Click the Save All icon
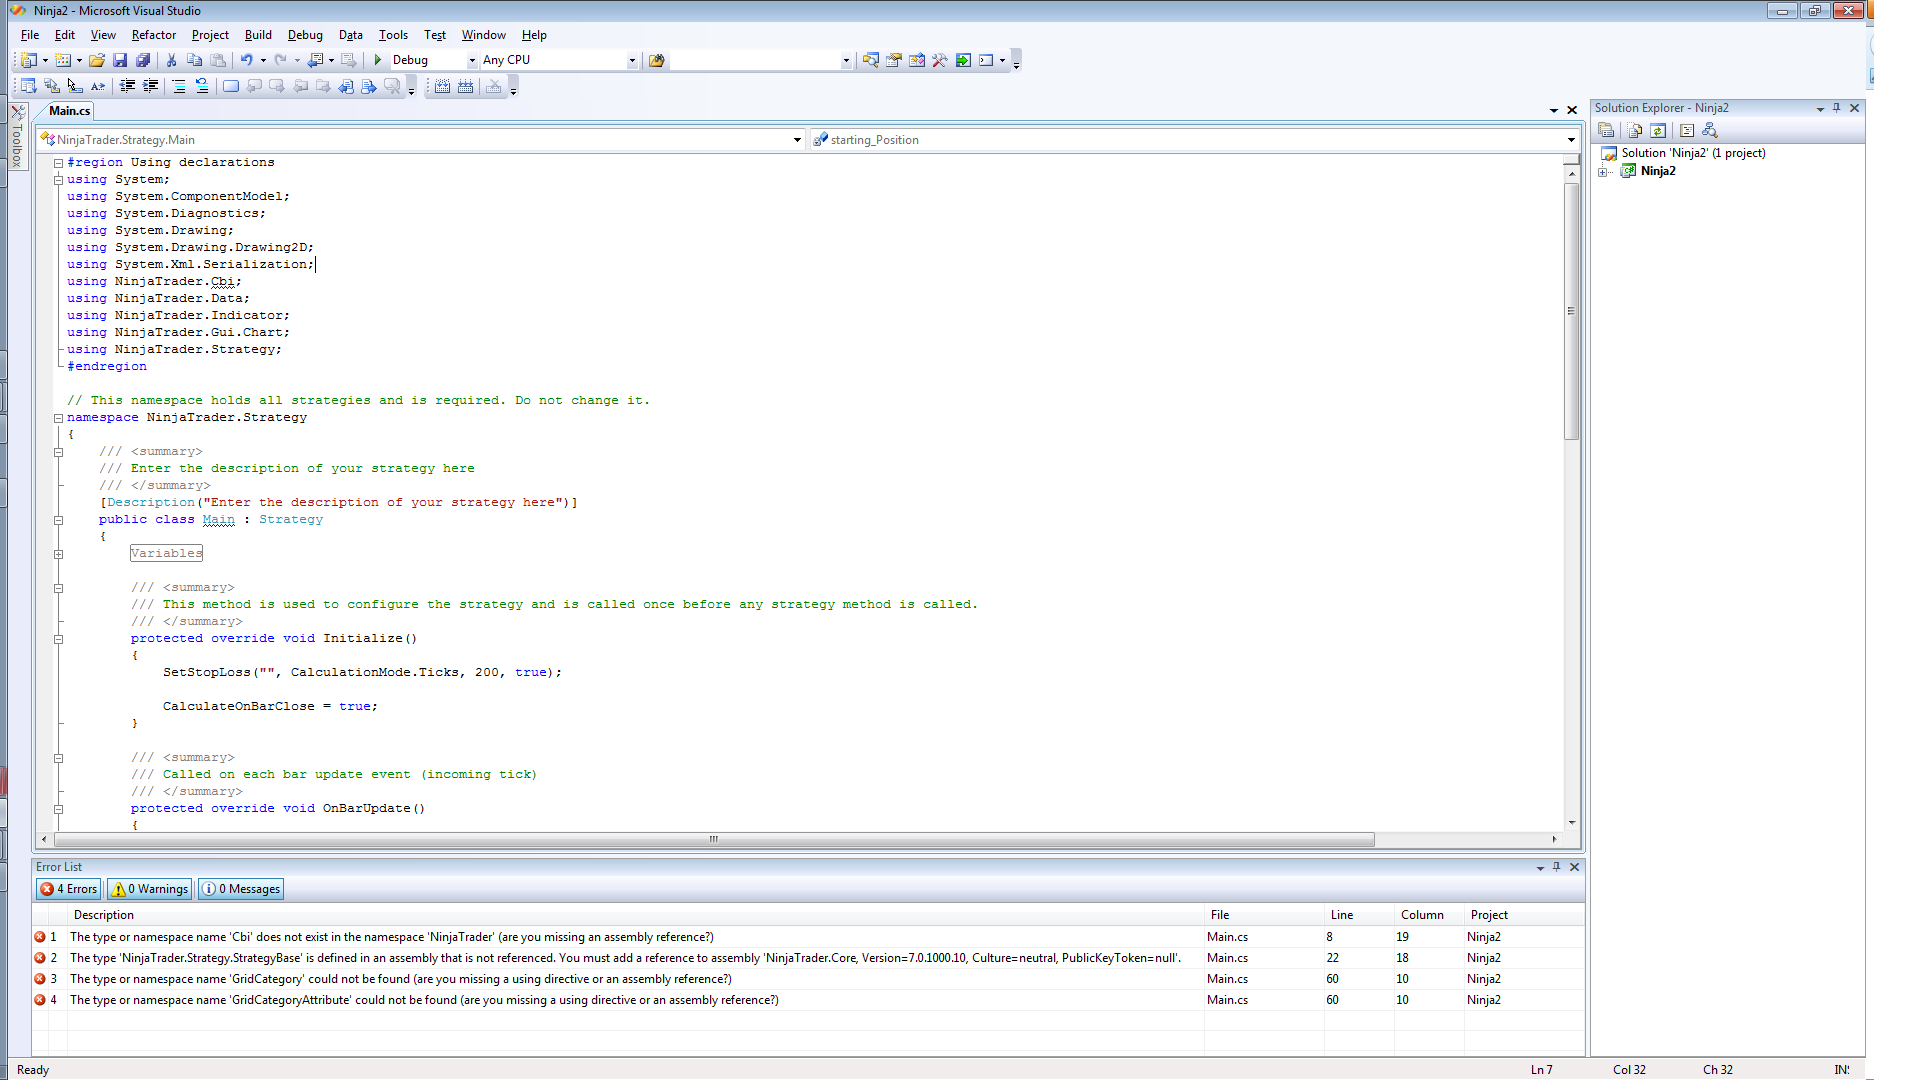This screenshot has width=1910, height=1080. pyautogui.click(x=143, y=60)
